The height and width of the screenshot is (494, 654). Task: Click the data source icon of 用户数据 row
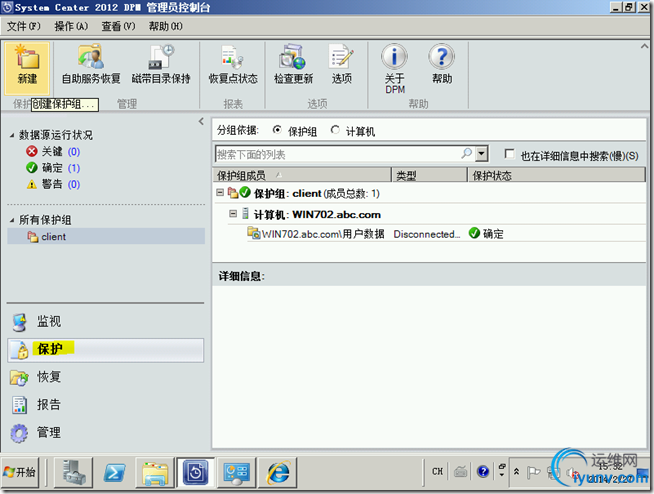coord(253,233)
